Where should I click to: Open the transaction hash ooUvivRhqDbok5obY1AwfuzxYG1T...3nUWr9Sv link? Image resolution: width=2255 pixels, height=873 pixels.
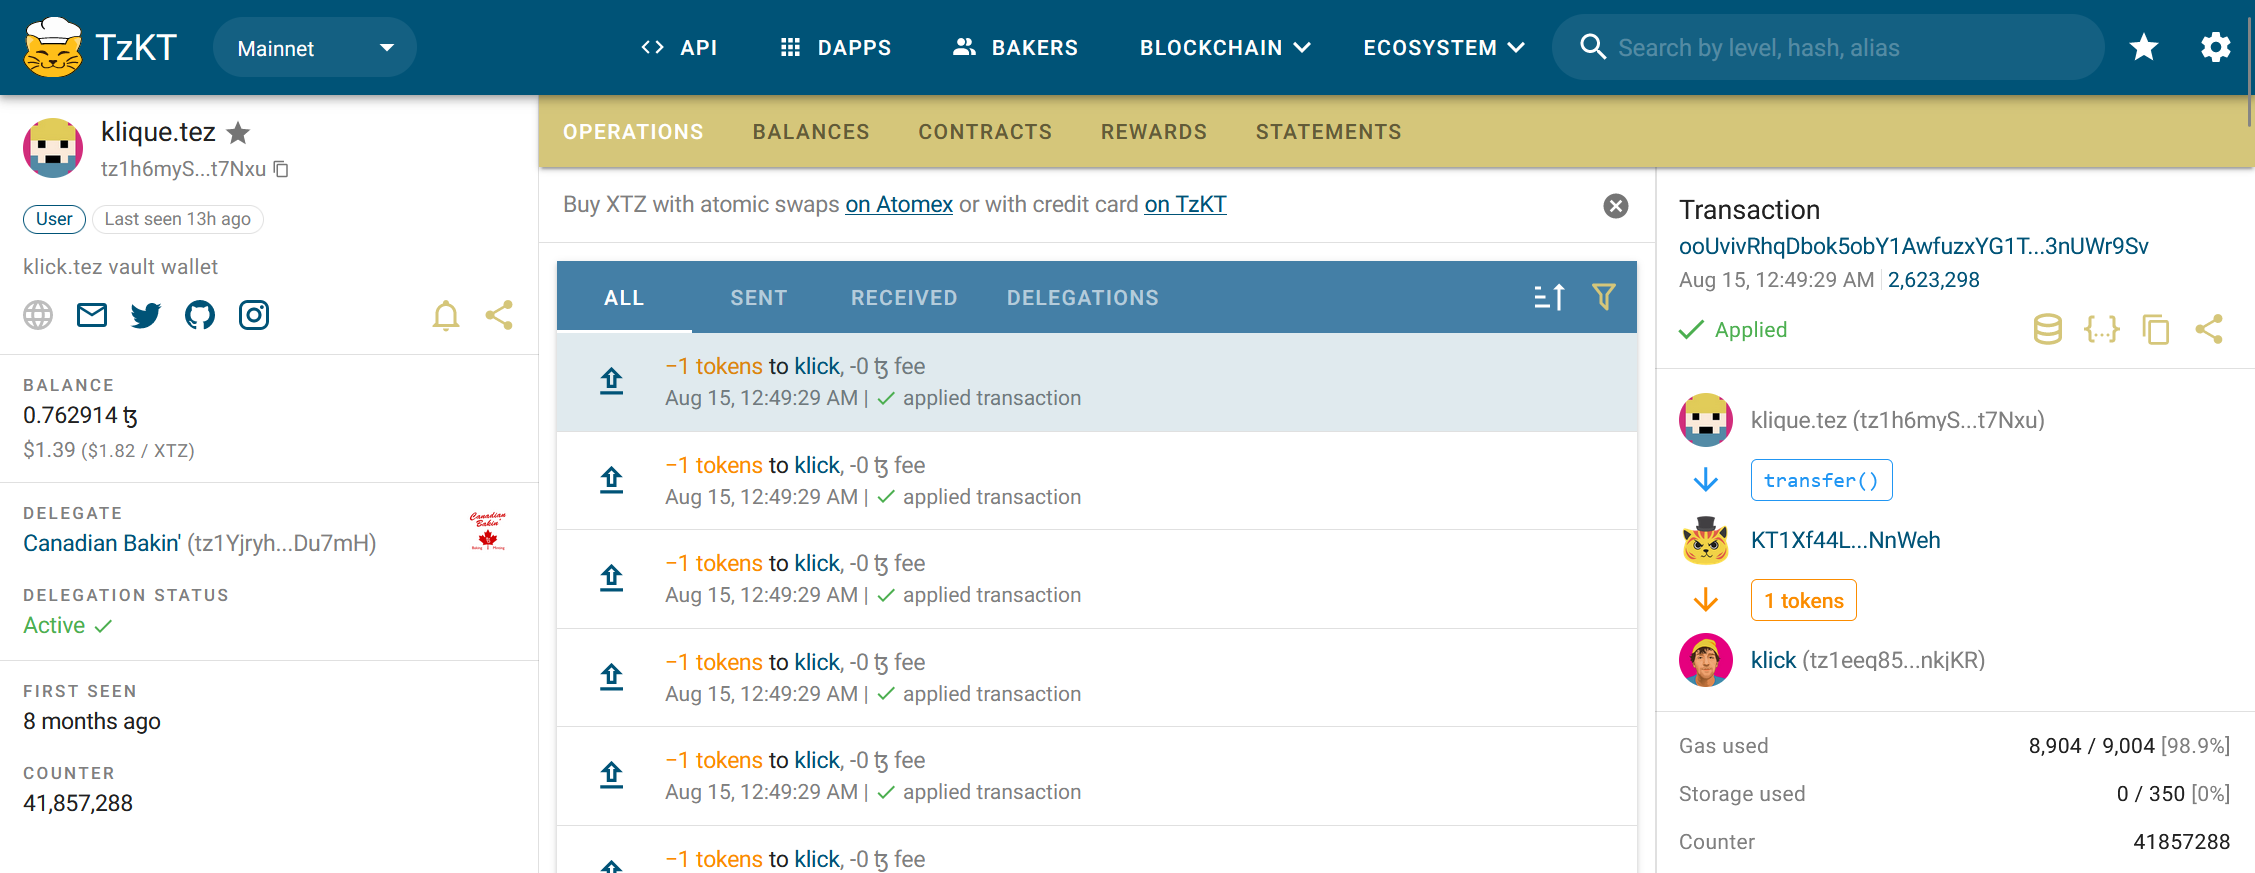[1913, 246]
